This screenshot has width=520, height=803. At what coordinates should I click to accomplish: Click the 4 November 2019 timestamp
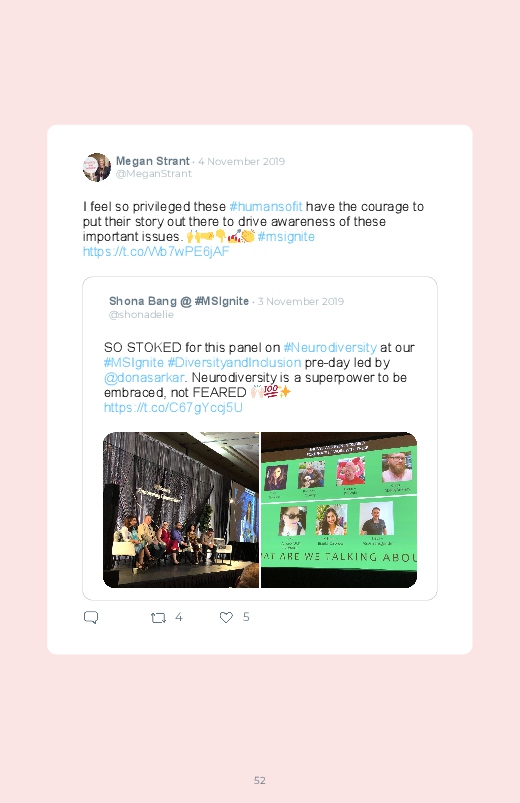tap(241, 161)
